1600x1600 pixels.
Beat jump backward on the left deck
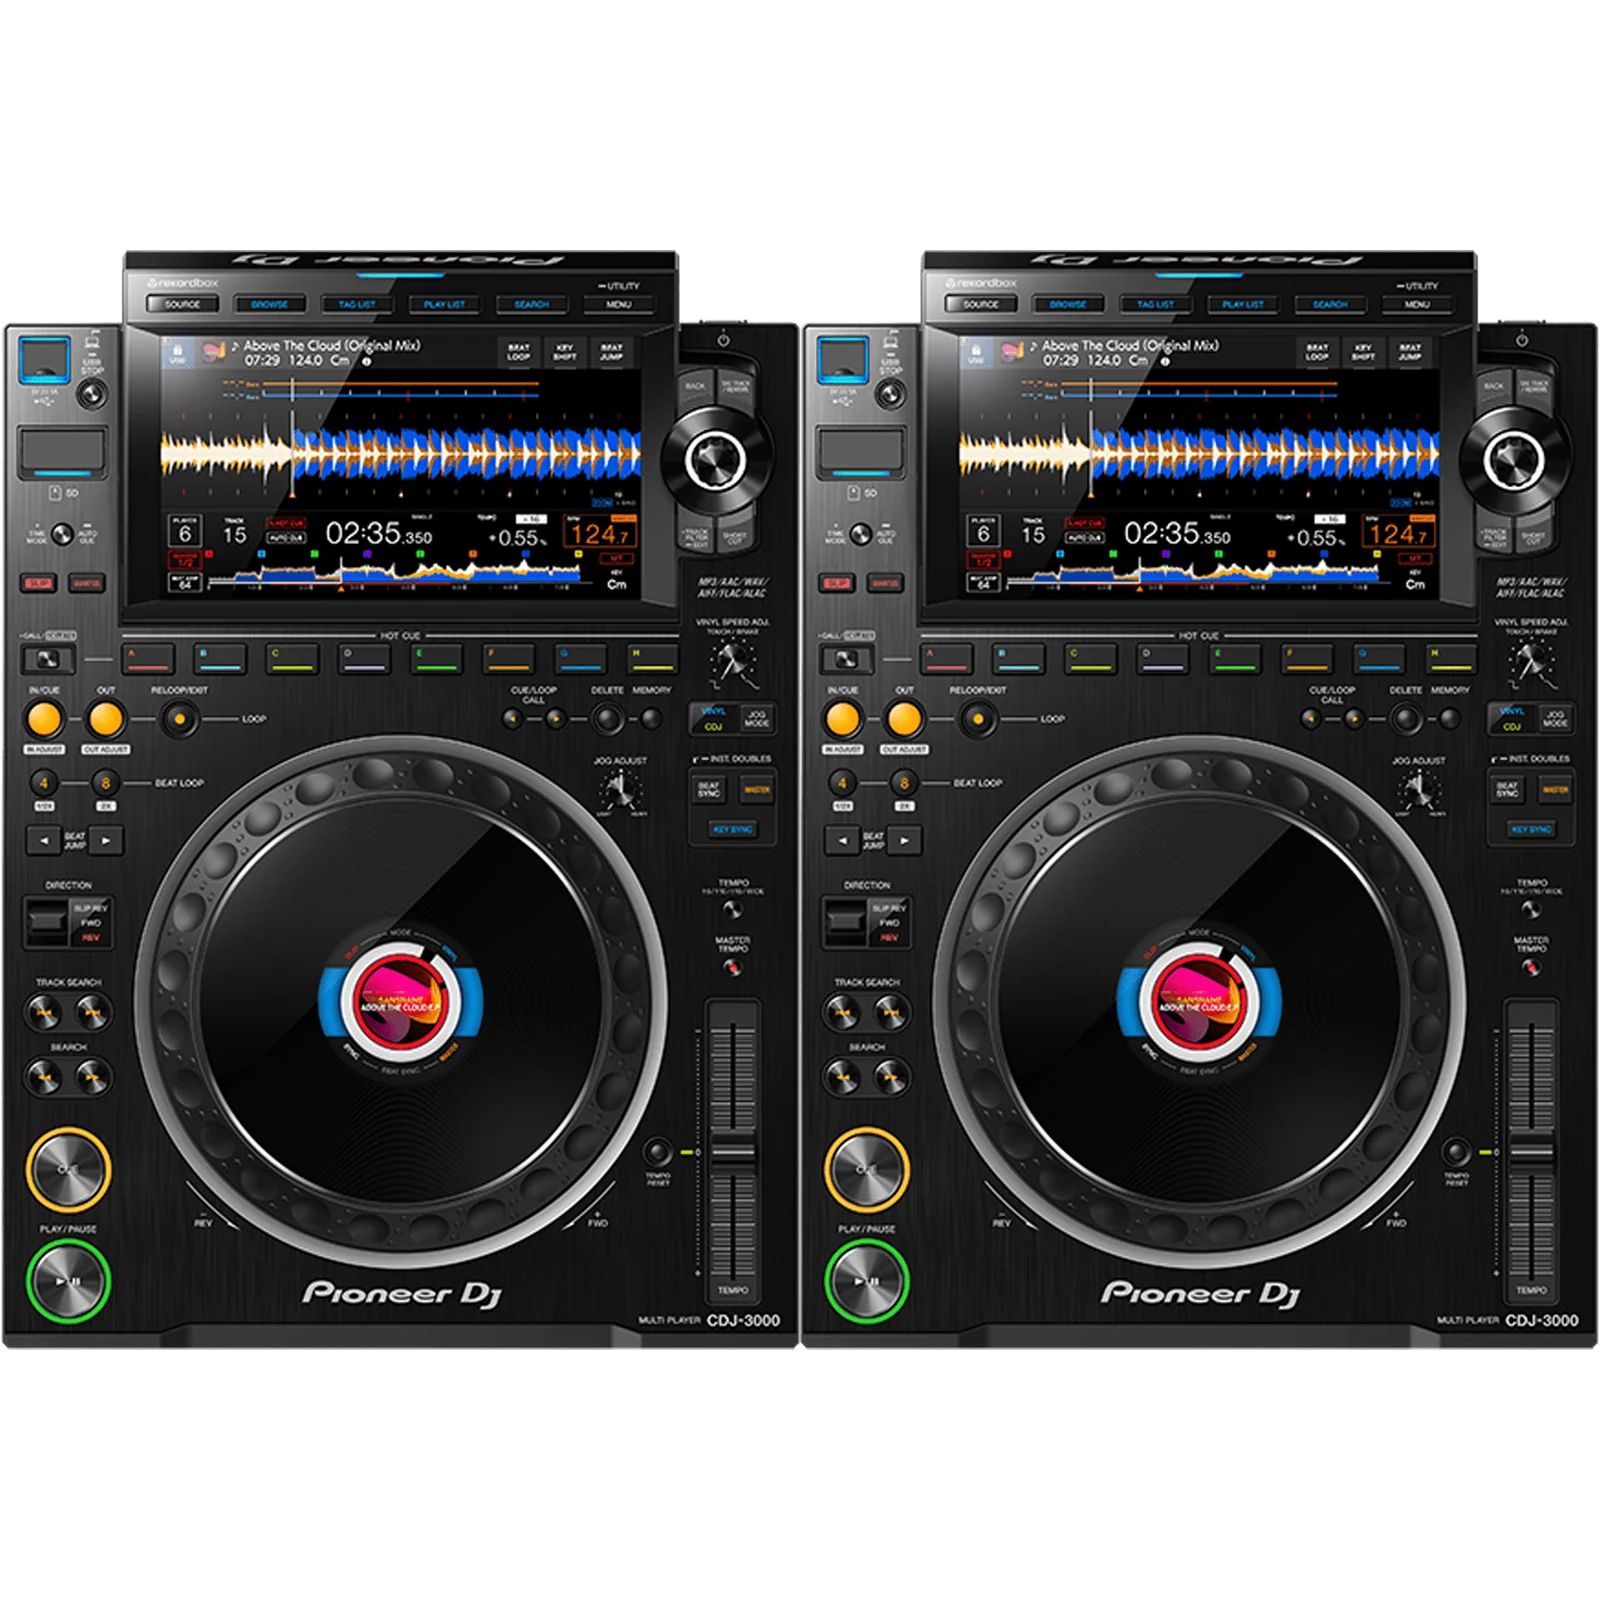(43, 841)
